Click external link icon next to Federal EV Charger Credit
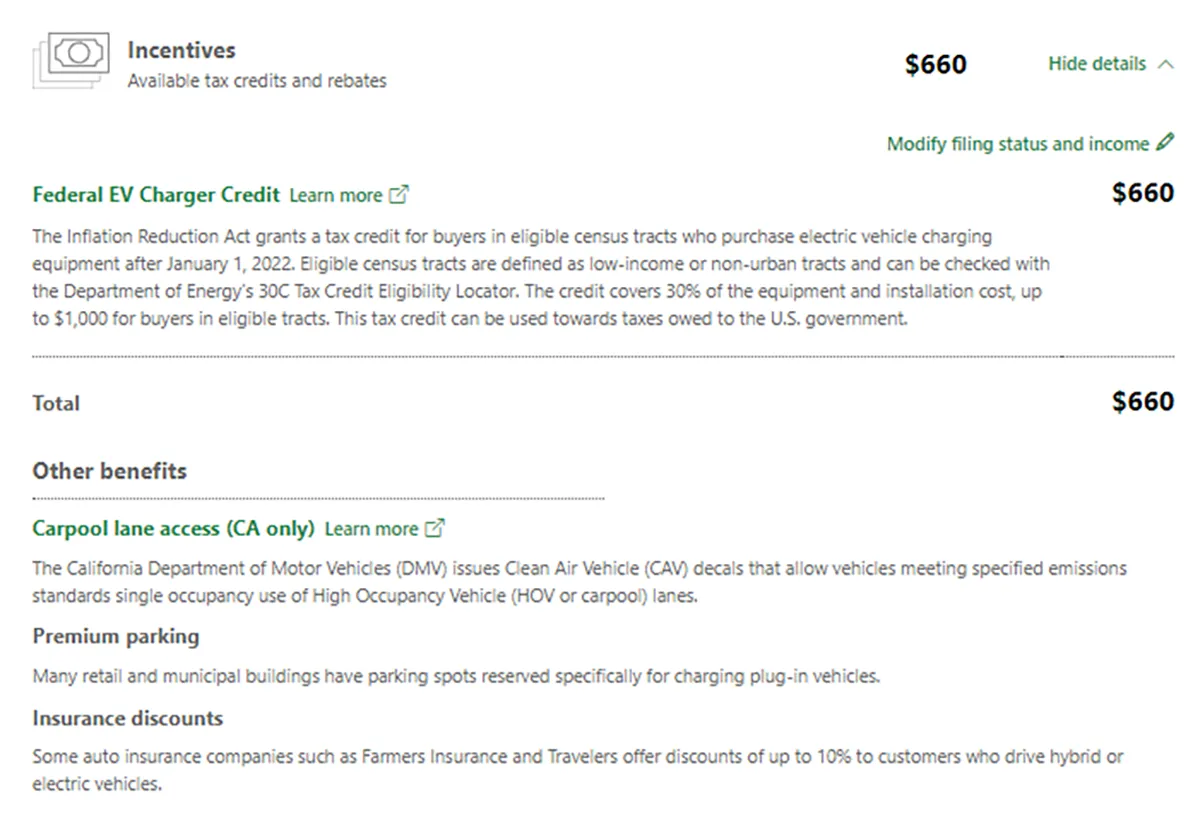1200x823 pixels. [x=399, y=195]
